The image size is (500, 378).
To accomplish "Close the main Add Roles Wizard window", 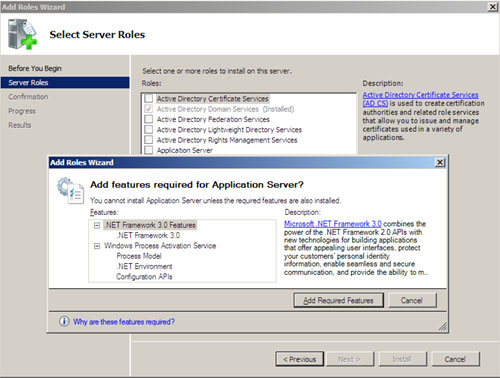I will point(493,7).
